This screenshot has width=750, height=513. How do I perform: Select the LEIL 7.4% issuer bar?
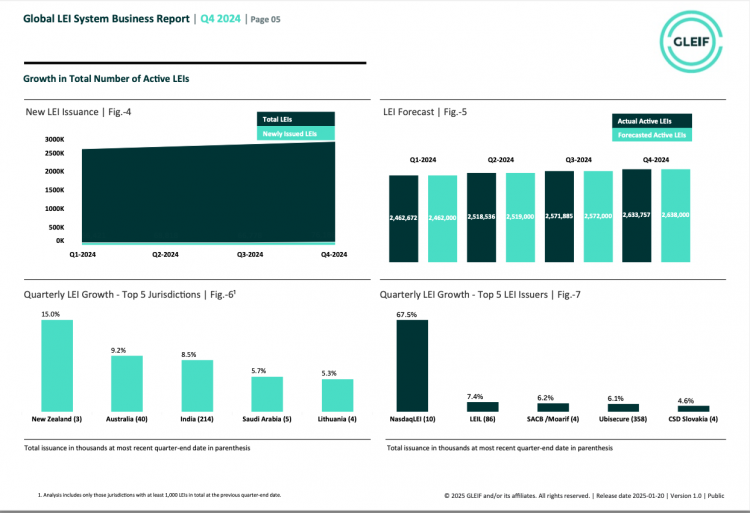tap(482, 406)
